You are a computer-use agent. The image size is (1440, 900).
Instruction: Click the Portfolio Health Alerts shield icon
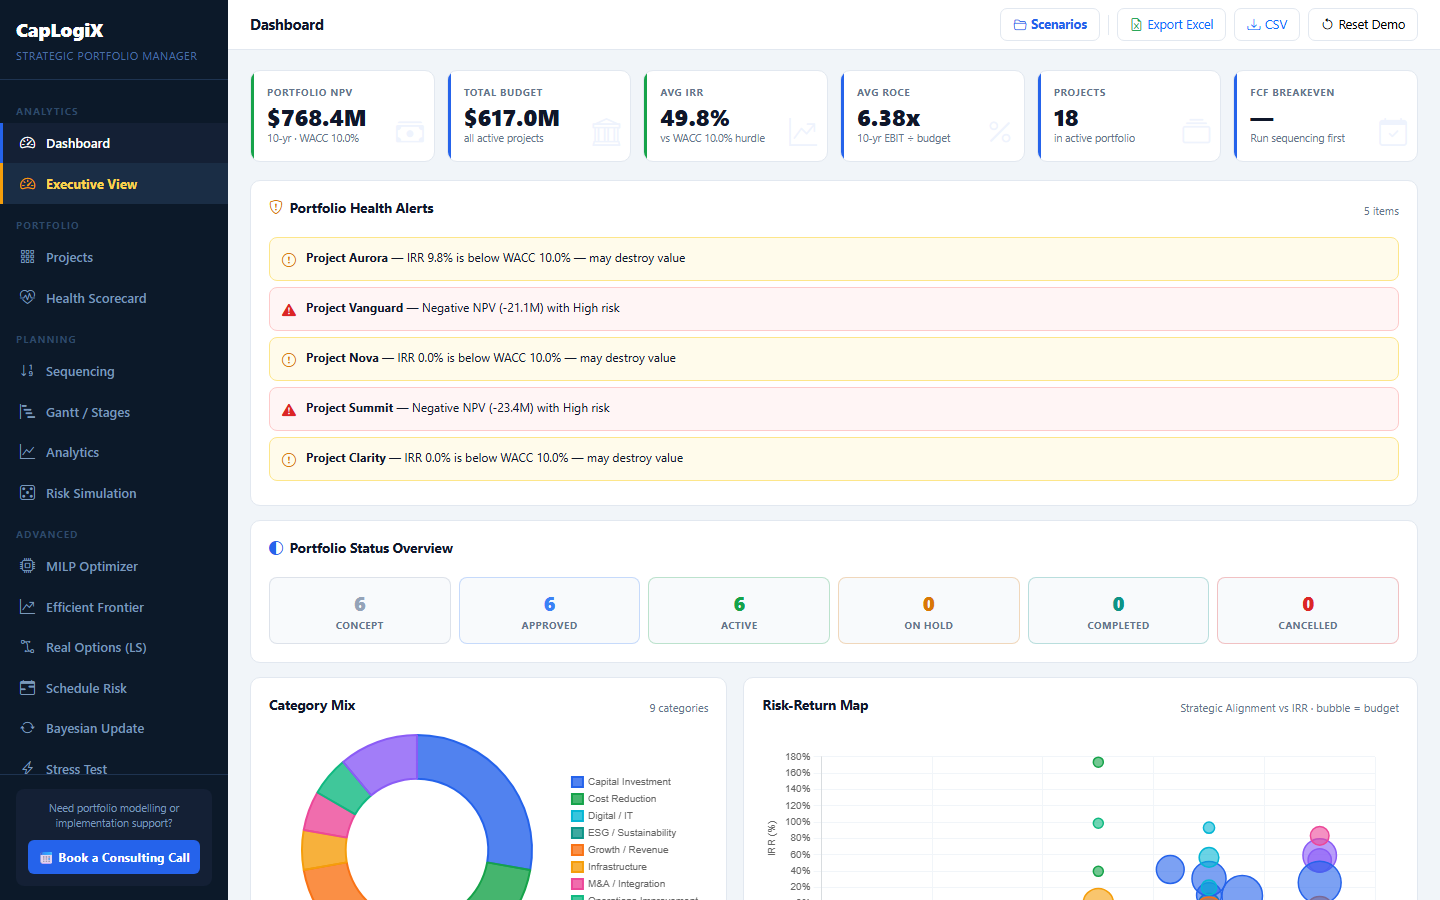pos(276,208)
